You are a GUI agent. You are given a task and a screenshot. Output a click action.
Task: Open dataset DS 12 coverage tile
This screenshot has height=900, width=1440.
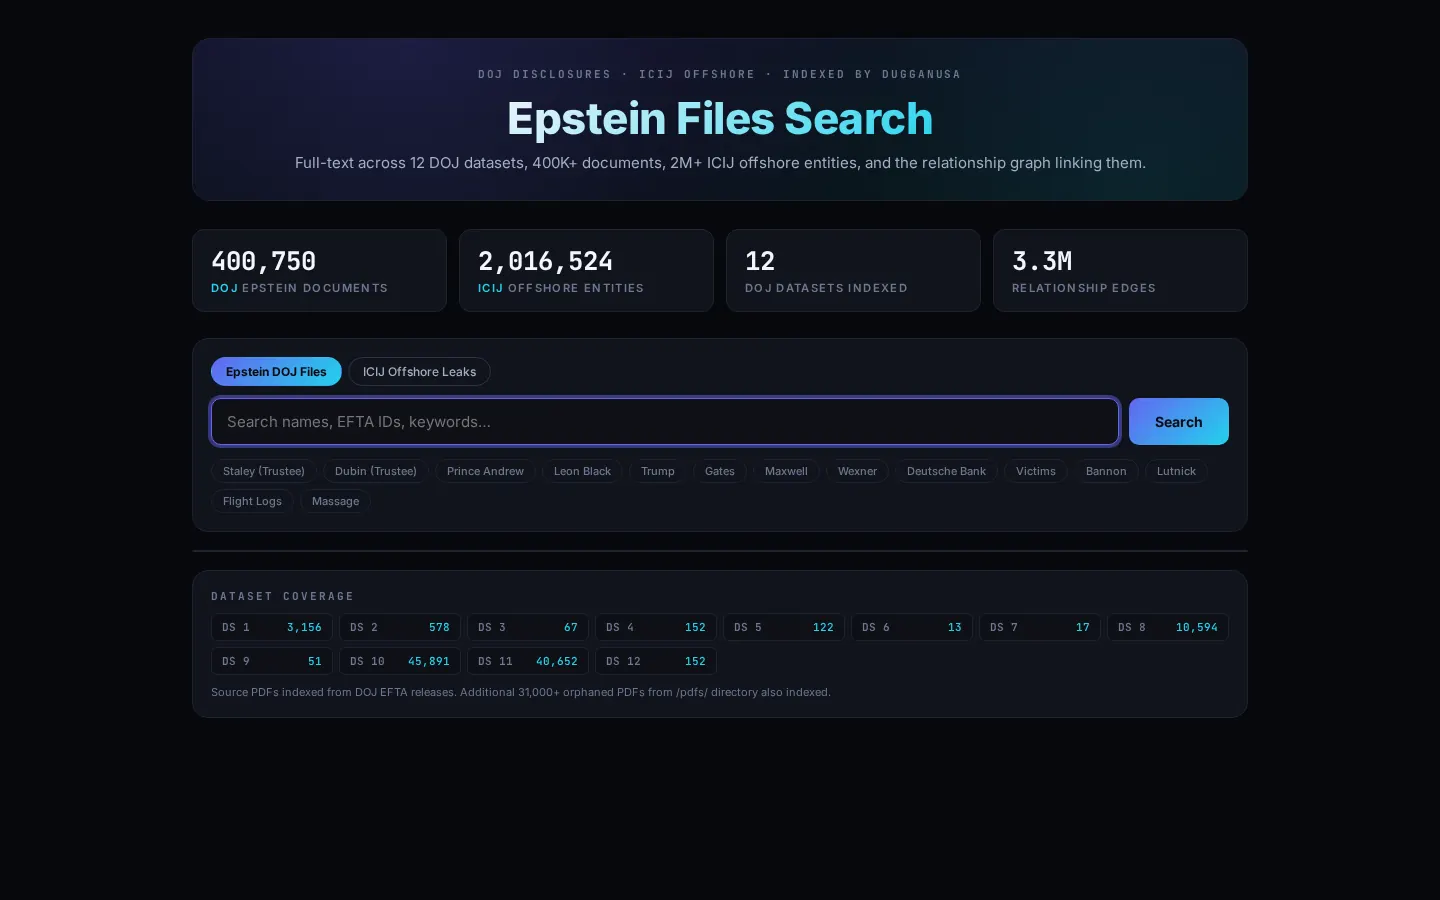click(656, 661)
